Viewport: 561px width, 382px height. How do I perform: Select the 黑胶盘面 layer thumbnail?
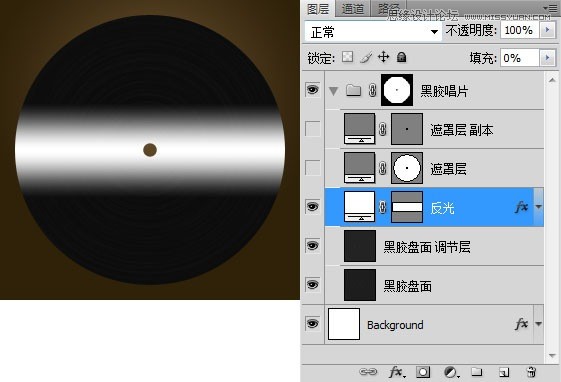(x=360, y=285)
